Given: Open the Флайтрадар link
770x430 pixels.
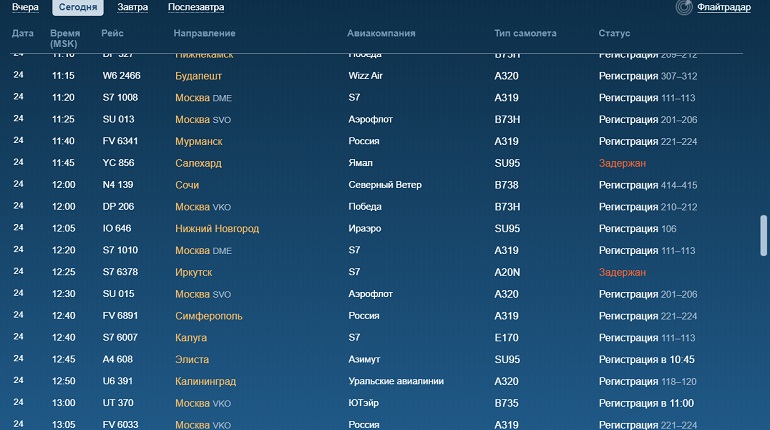Looking at the screenshot, I should (x=724, y=7).
